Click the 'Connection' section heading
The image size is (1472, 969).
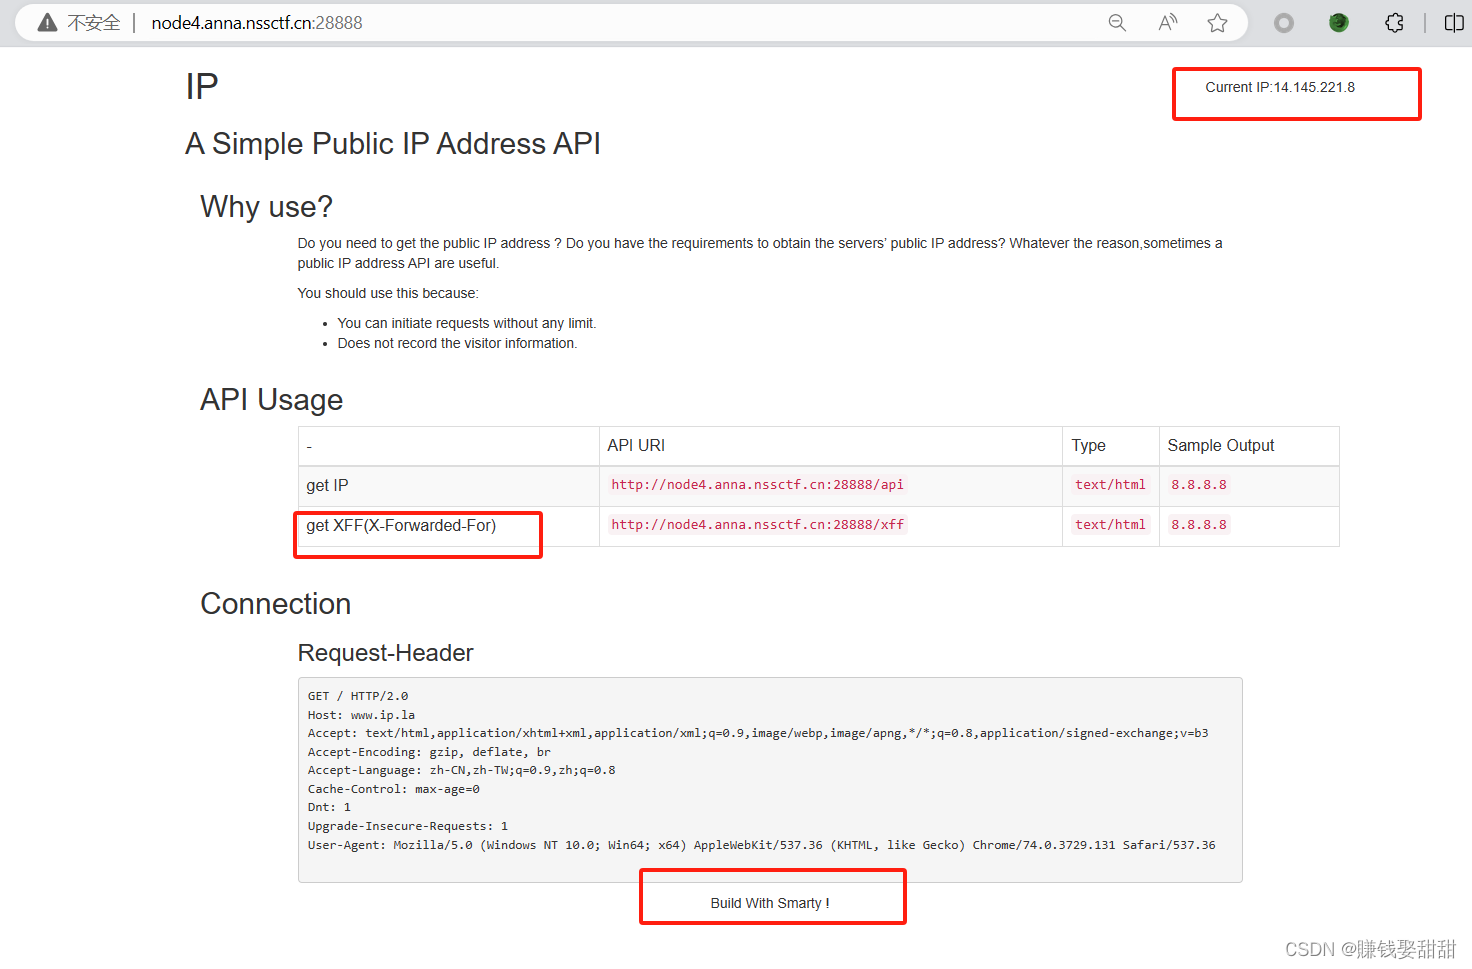click(275, 604)
